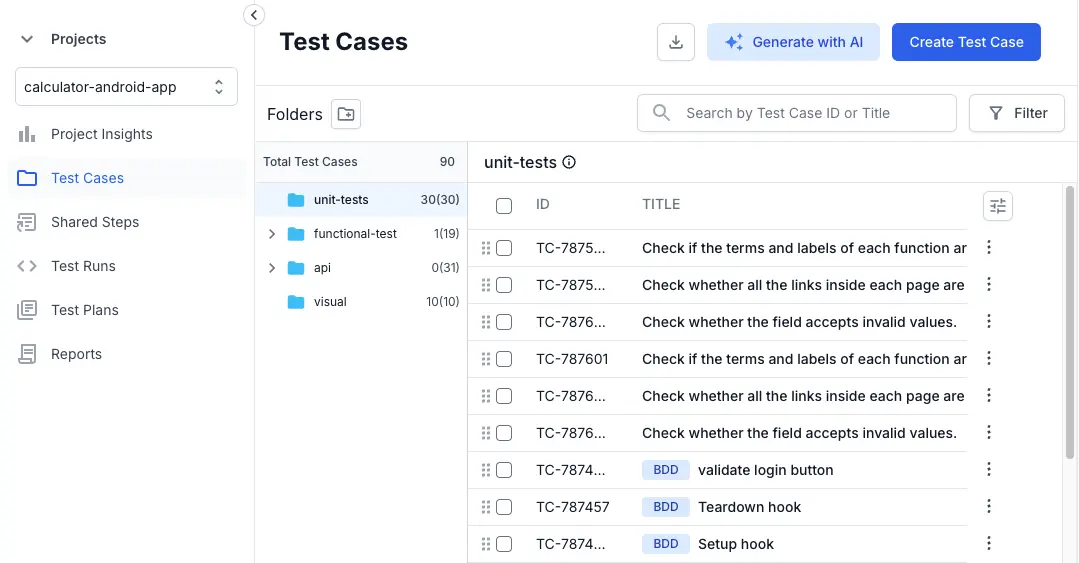Expand the functional-test folder
The width and height of the screenshot is (1079, 563).
pyautogui.click(x=272, y=234)
